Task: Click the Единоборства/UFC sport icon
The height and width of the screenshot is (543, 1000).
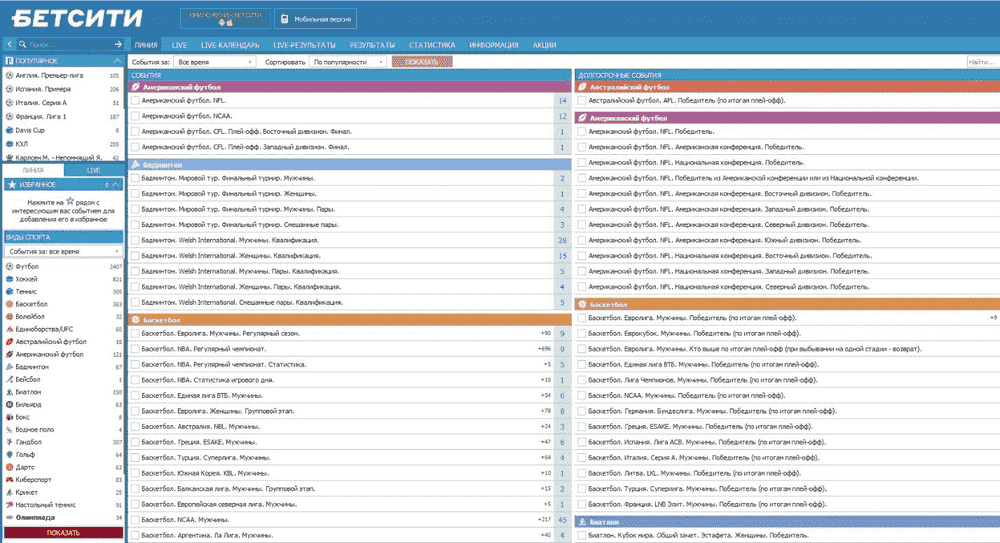Action: (10, 329)
